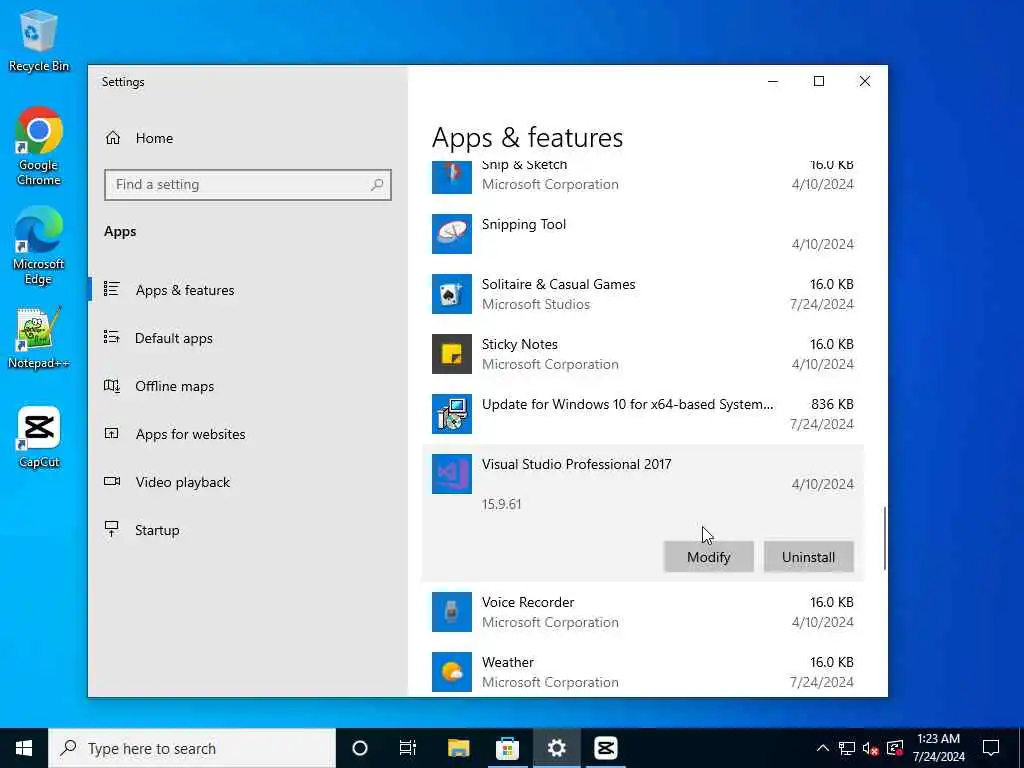Select the Sticky Notes app icon

pos(451,354)
